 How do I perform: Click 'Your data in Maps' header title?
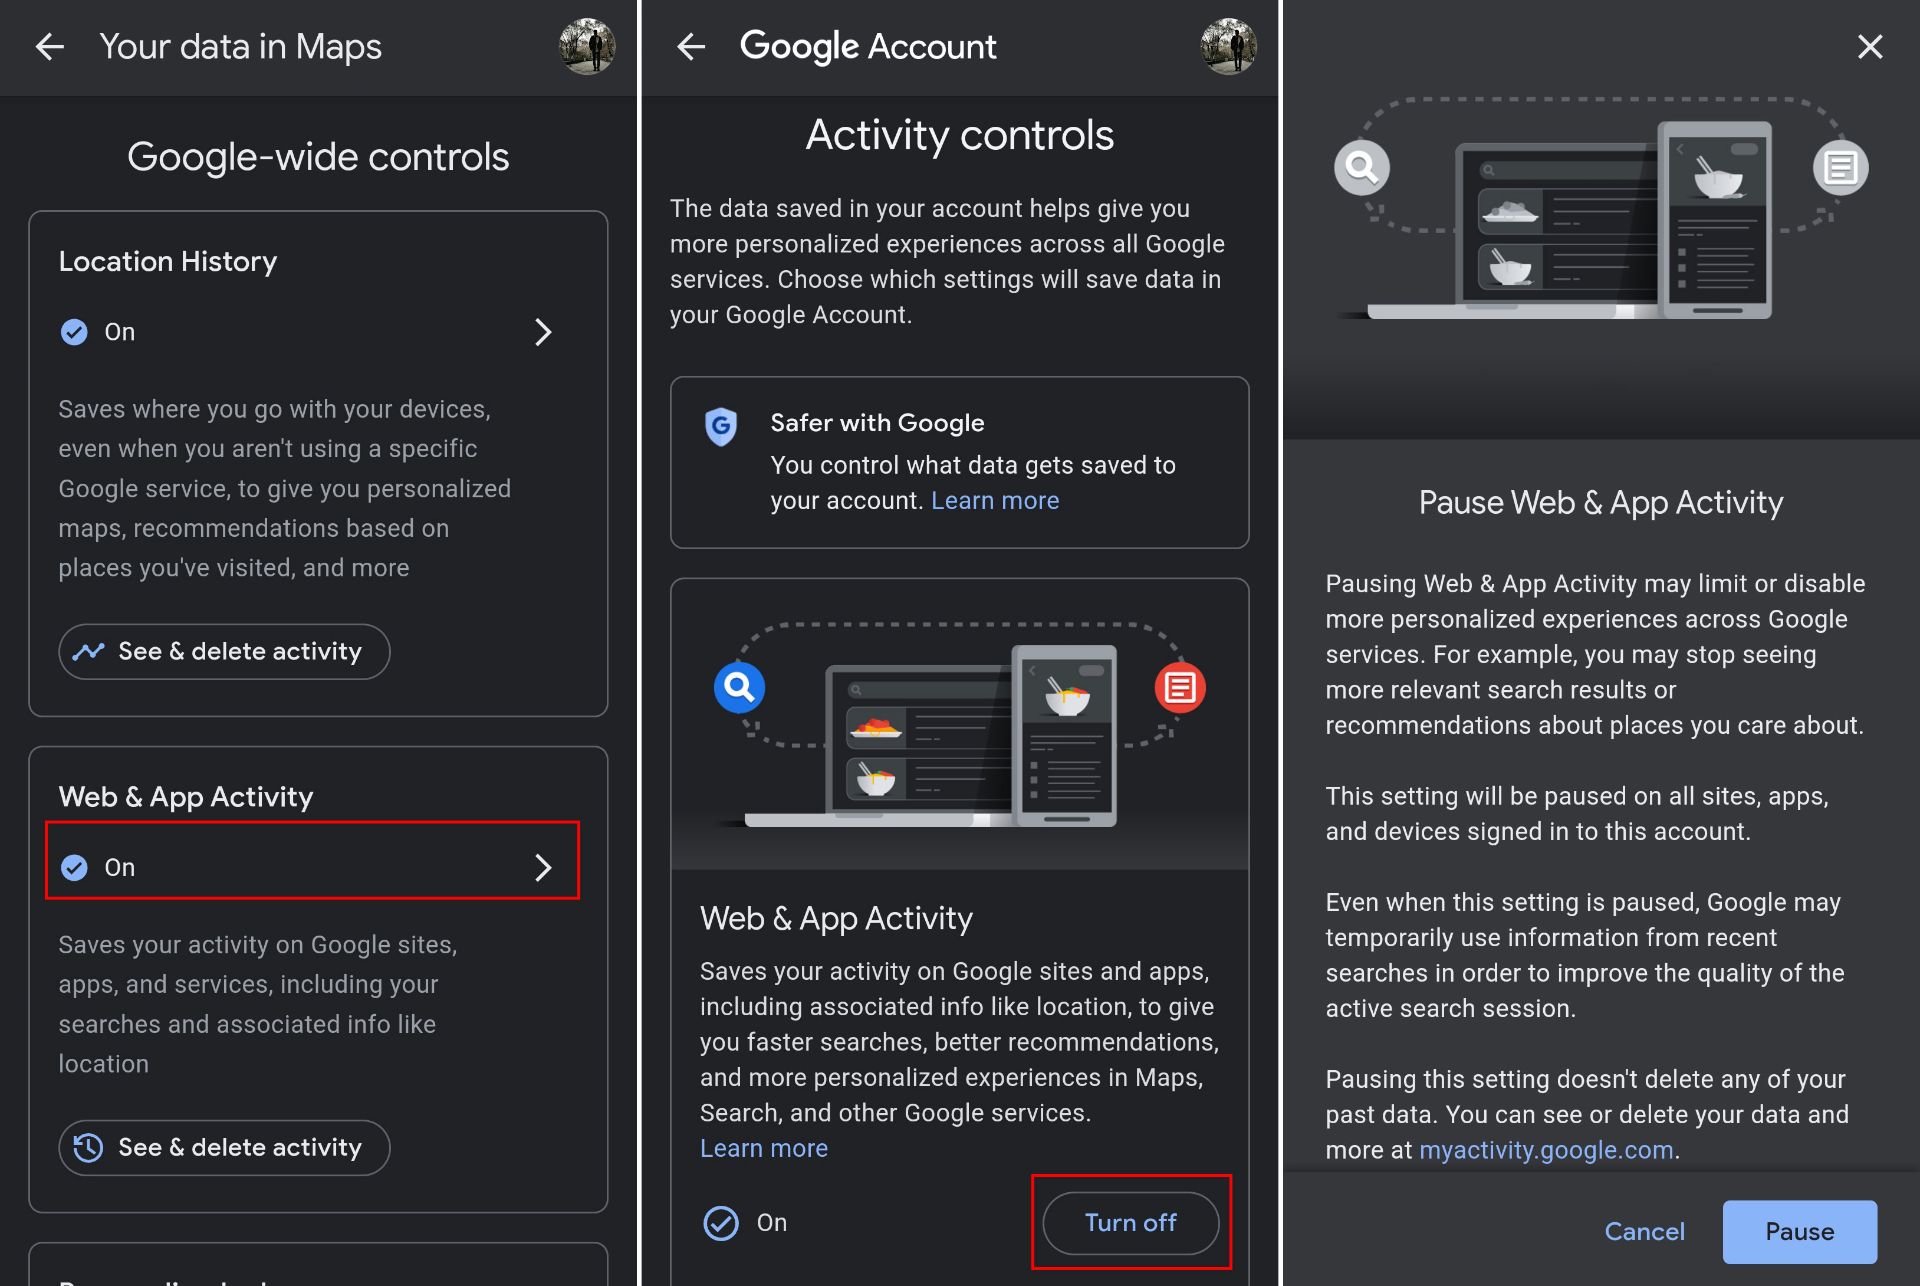pyautogui.click(x=241, y=47)
